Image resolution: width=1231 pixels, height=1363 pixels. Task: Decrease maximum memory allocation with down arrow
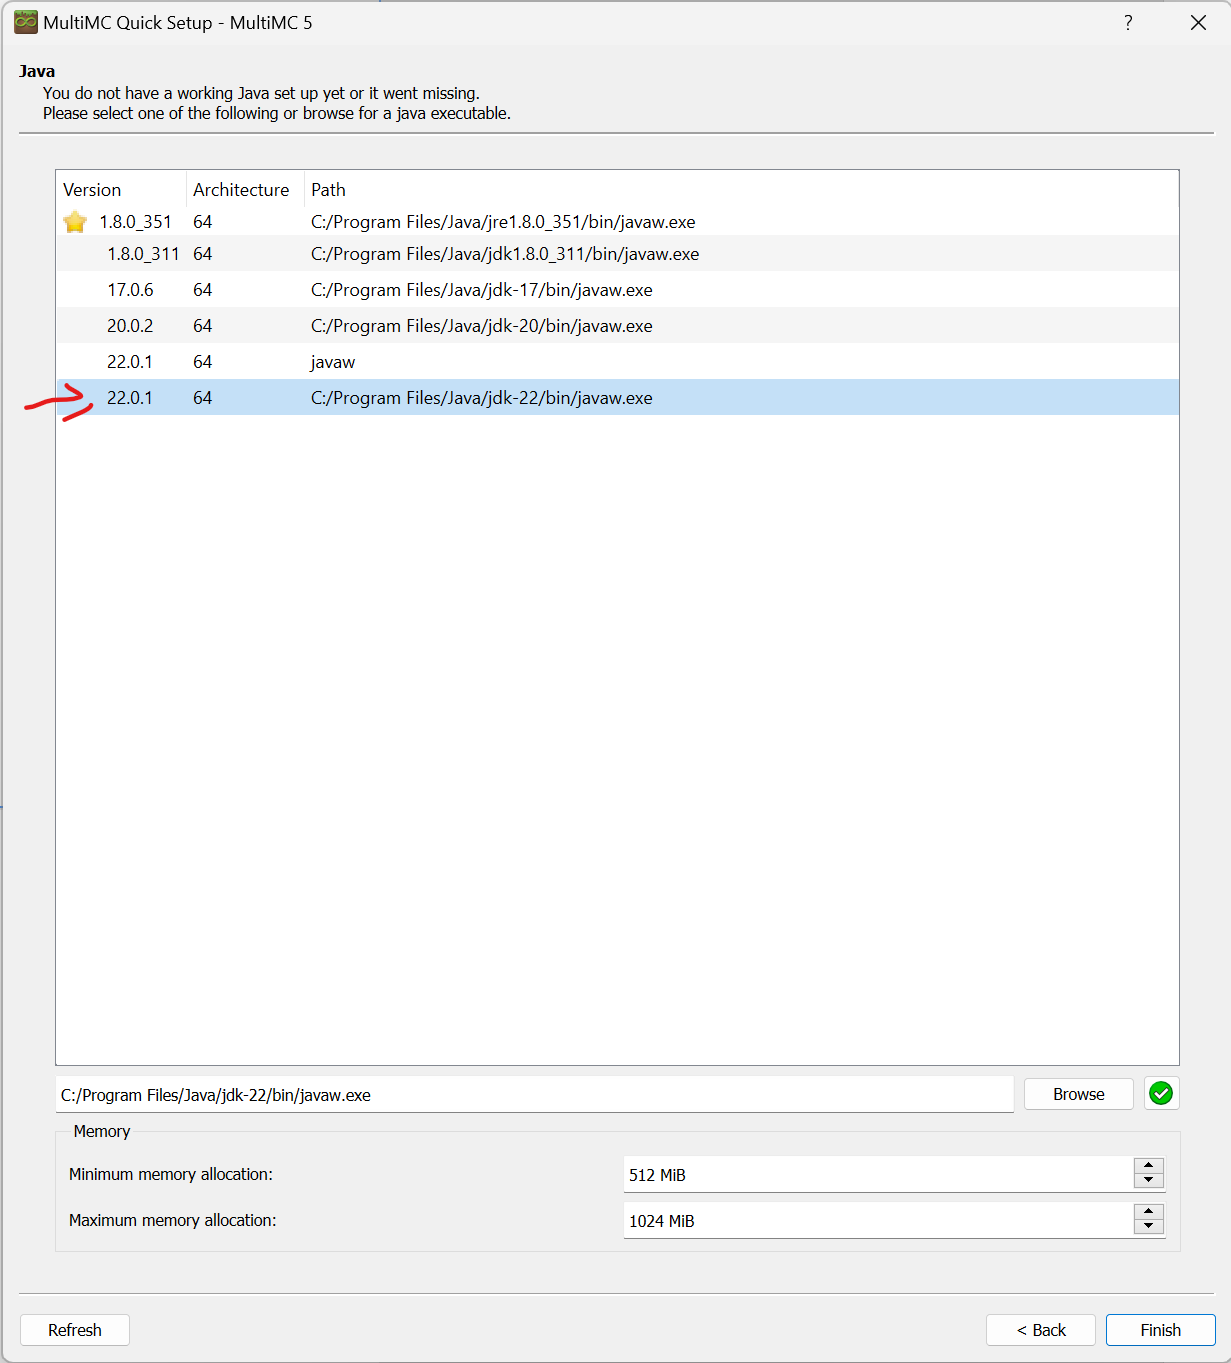pos(1149,1226)
